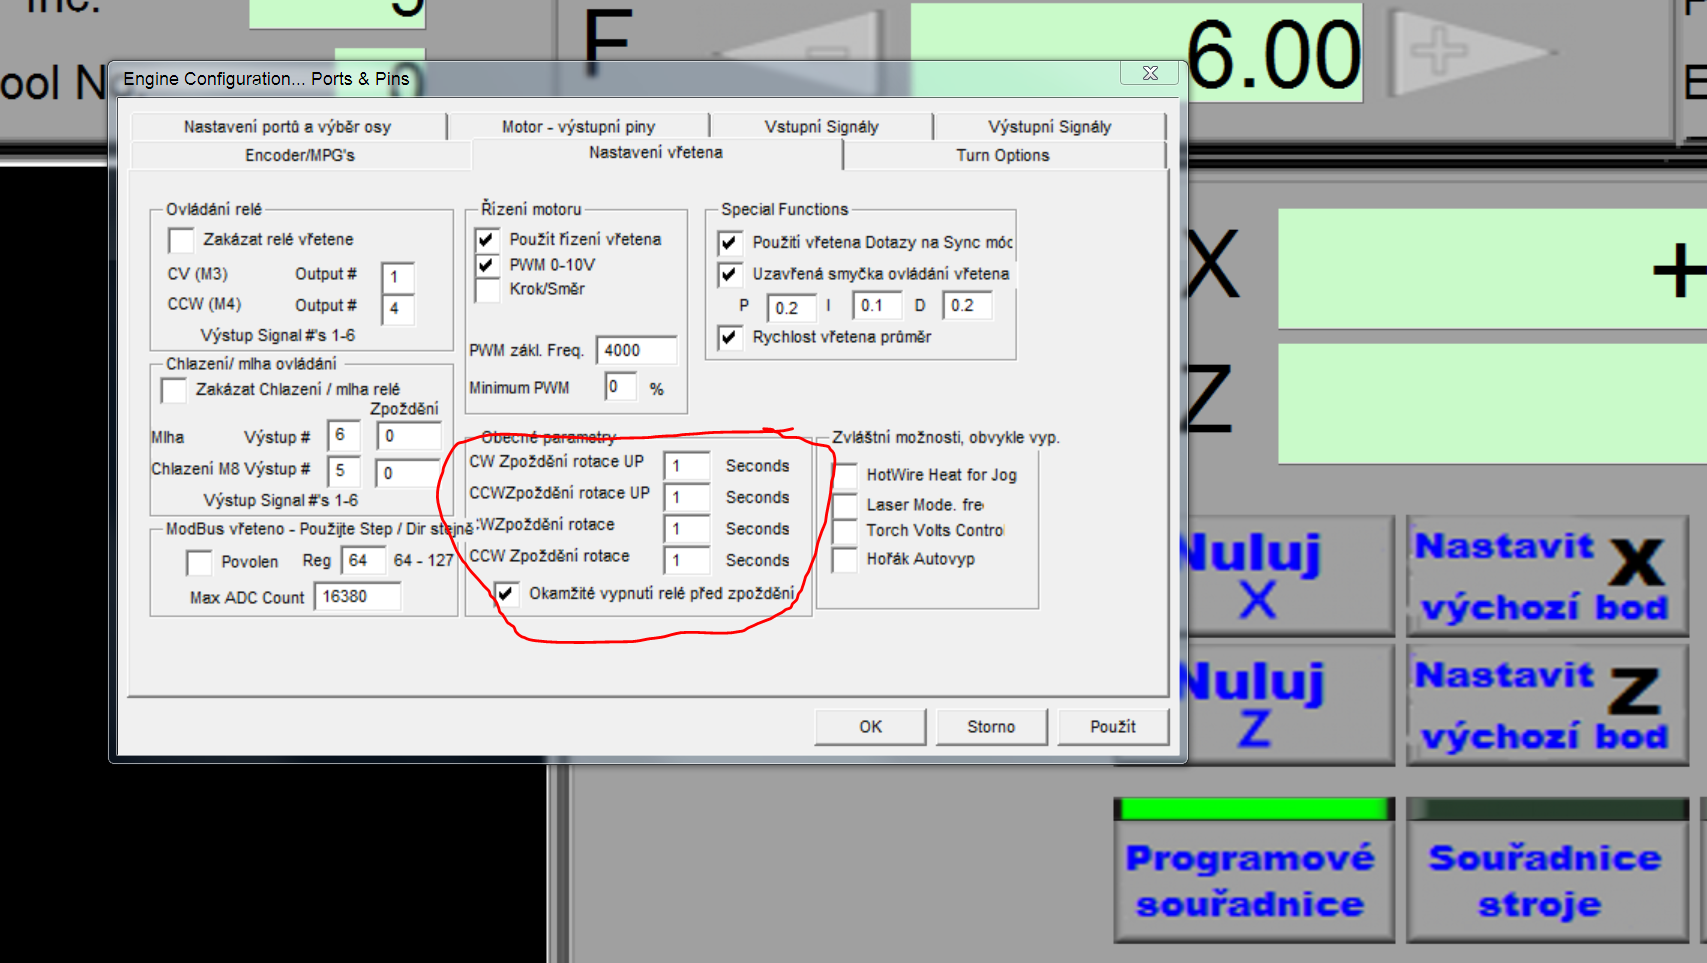The width and height of the screenshot is (1707, 963).
Task: Toggle Okamžité vypnutí relé před zpožděním
Action: coord(506,594)
